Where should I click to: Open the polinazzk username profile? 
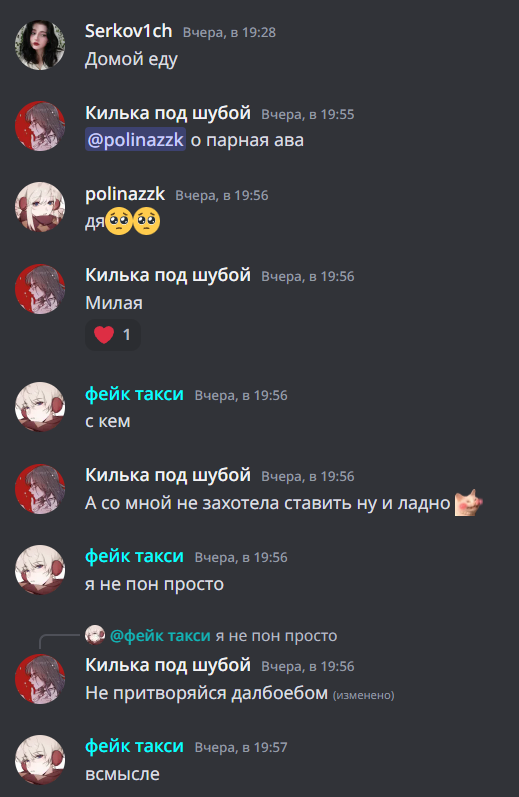125,194
